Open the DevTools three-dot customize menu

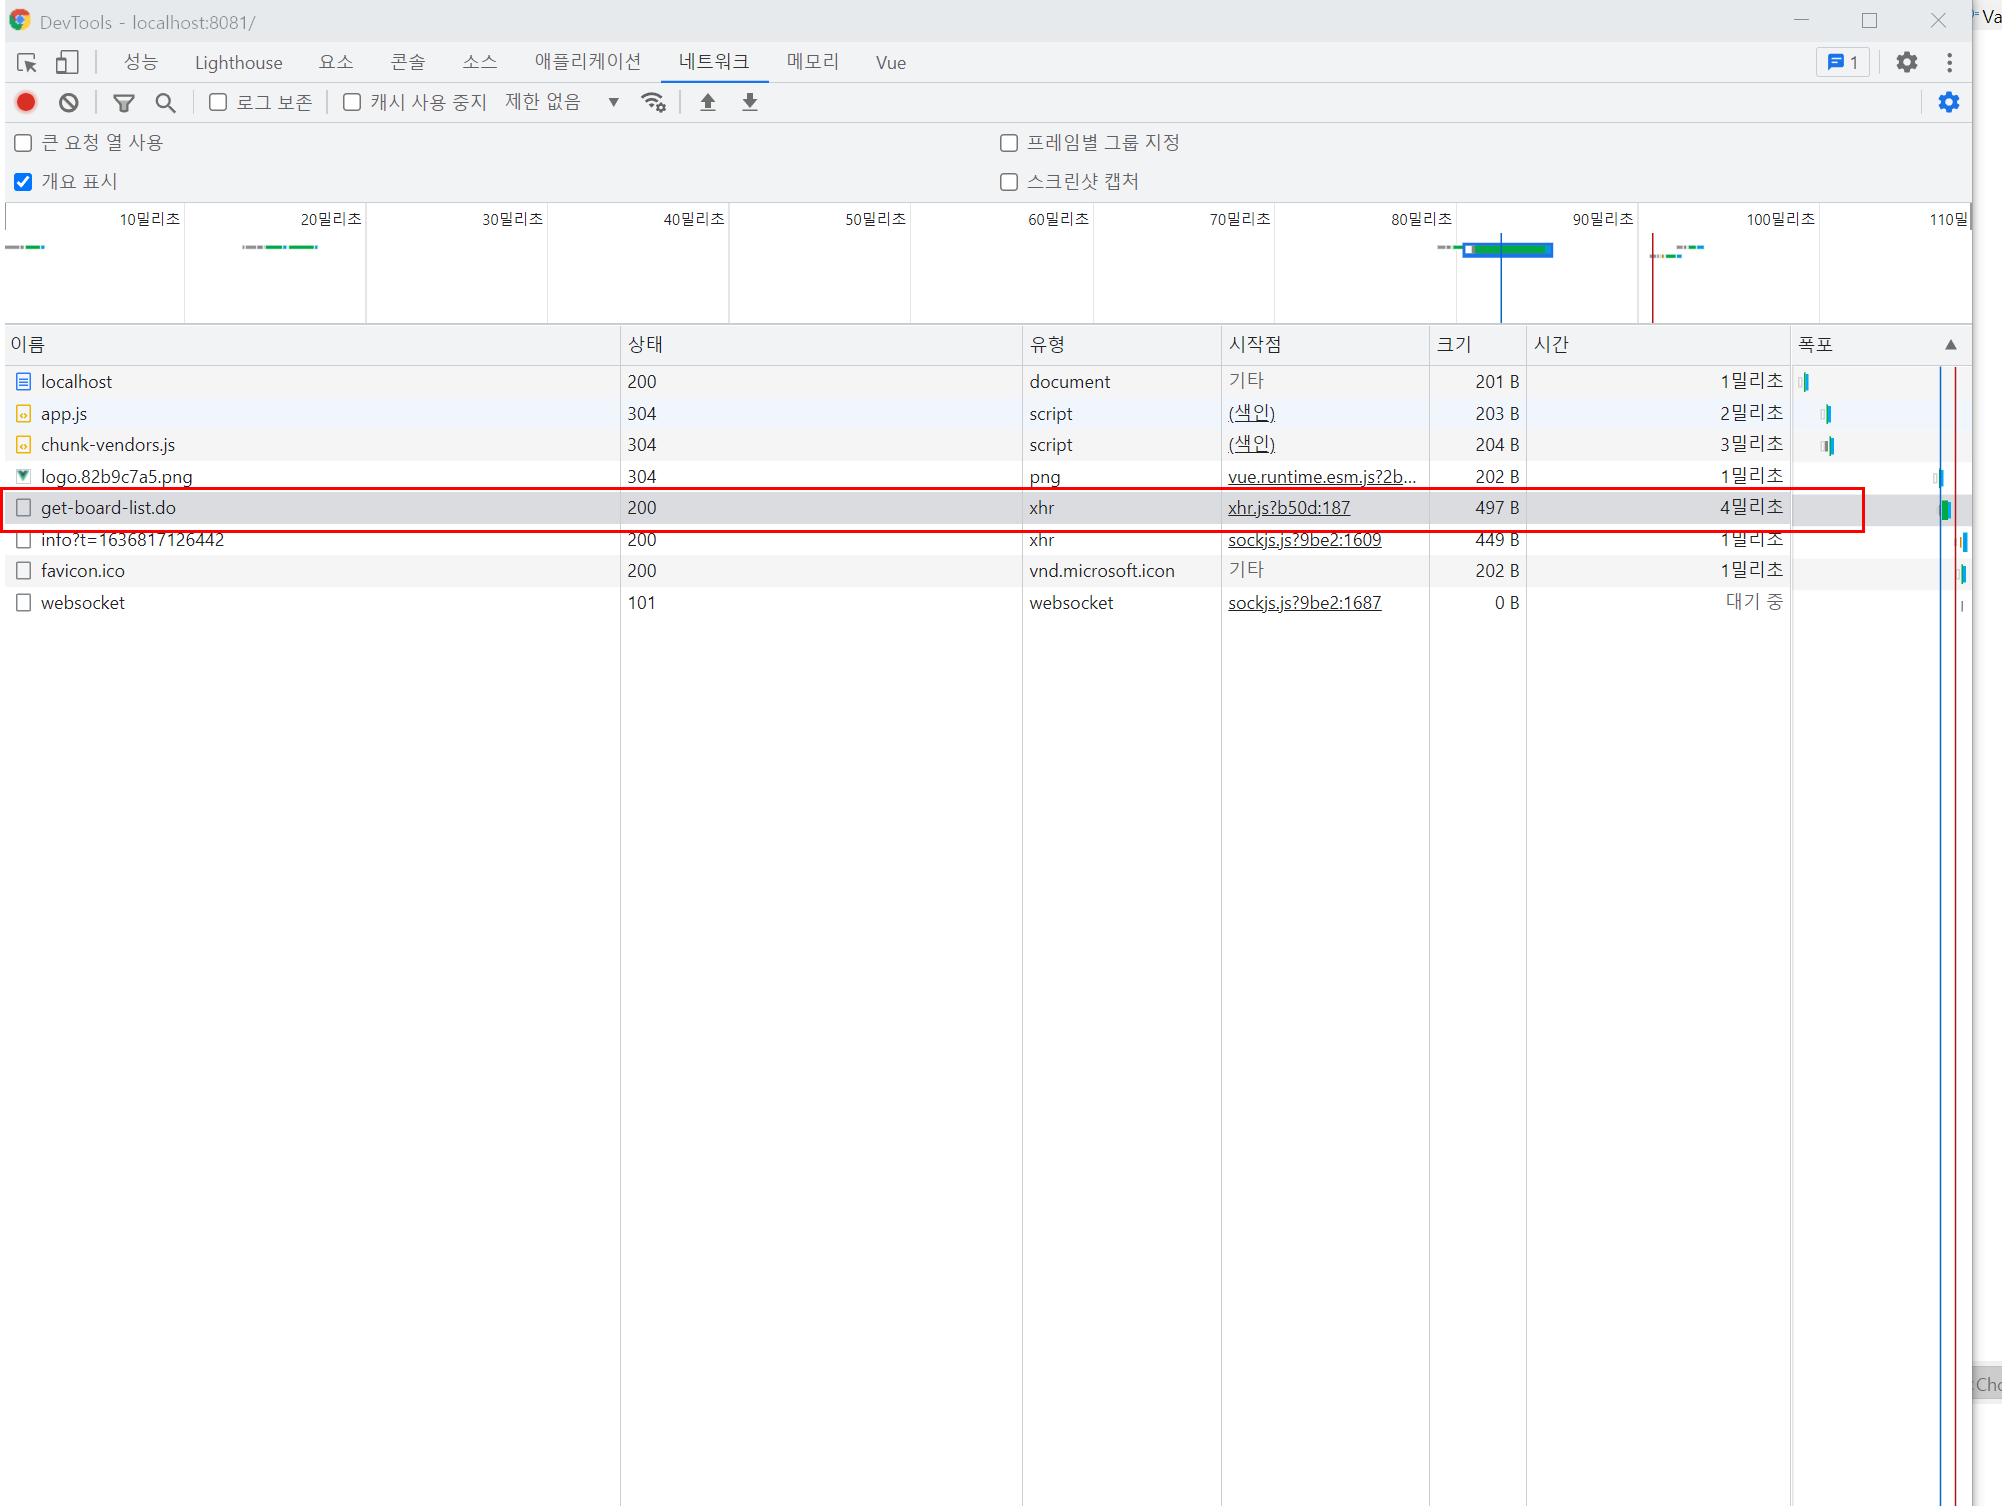coord(1949,62)
